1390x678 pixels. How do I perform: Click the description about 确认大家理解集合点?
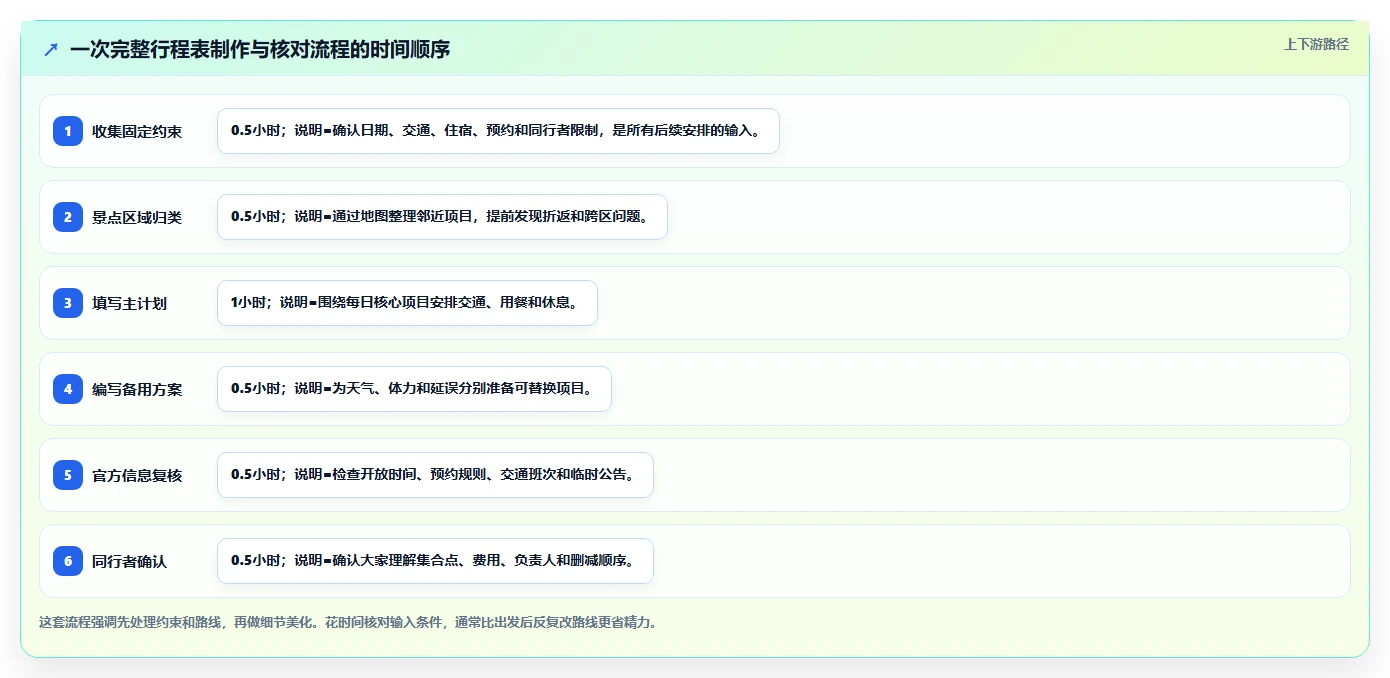point(435,561)
